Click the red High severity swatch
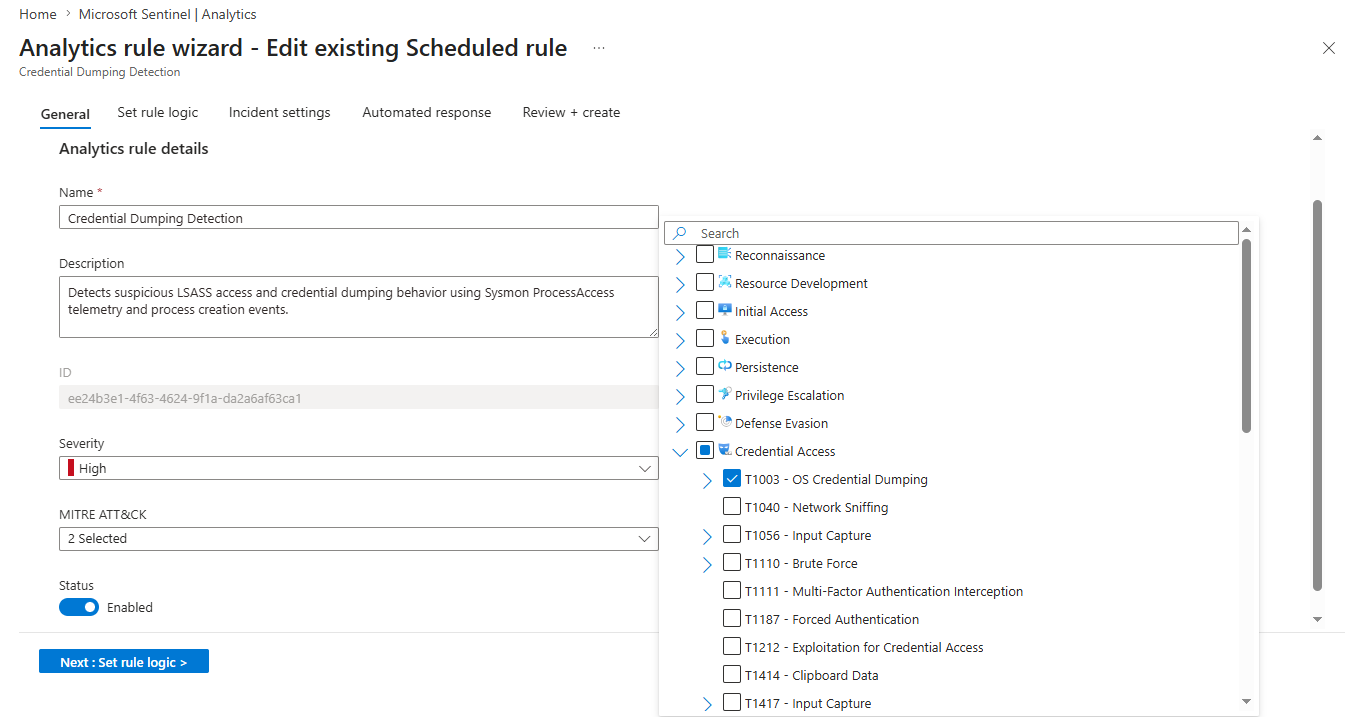 coord(71,468)
